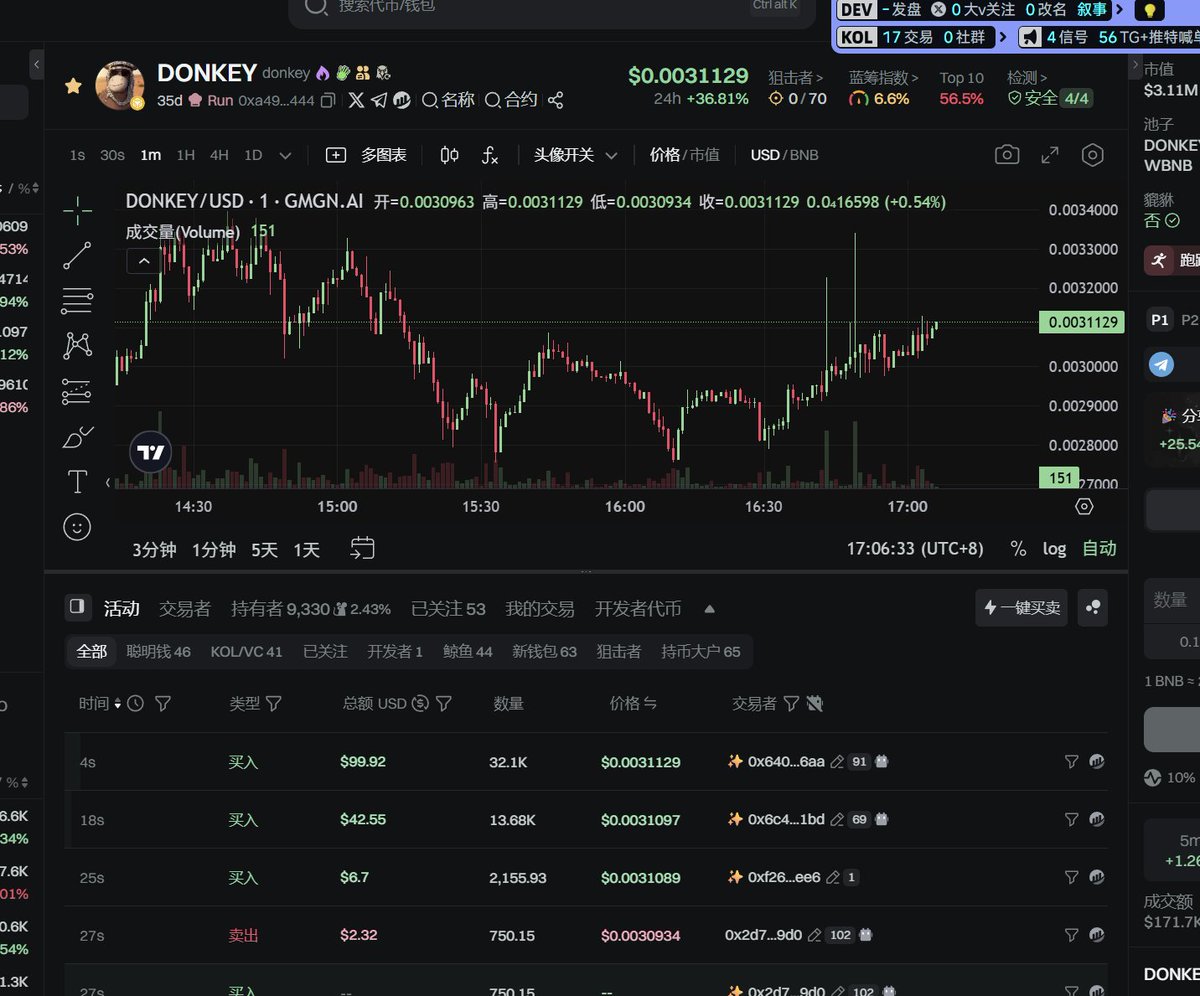Screen dimensions: 1200x996
Task: Set chart range to 5天
Action: (264, 549)
